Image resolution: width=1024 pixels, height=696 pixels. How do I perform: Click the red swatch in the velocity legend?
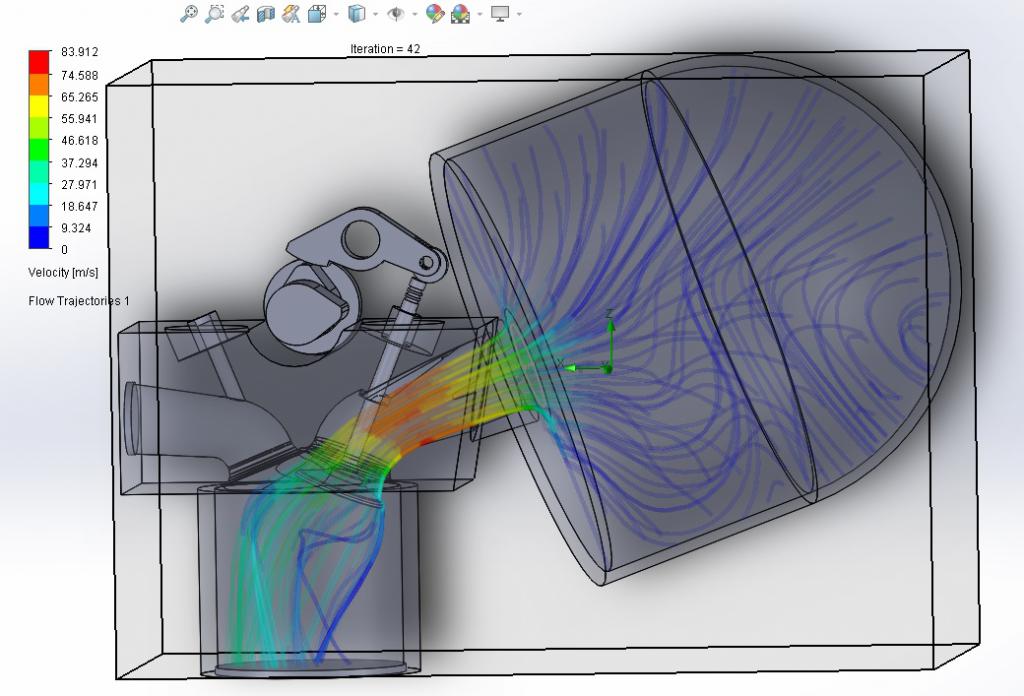click(x=39, y=56)
